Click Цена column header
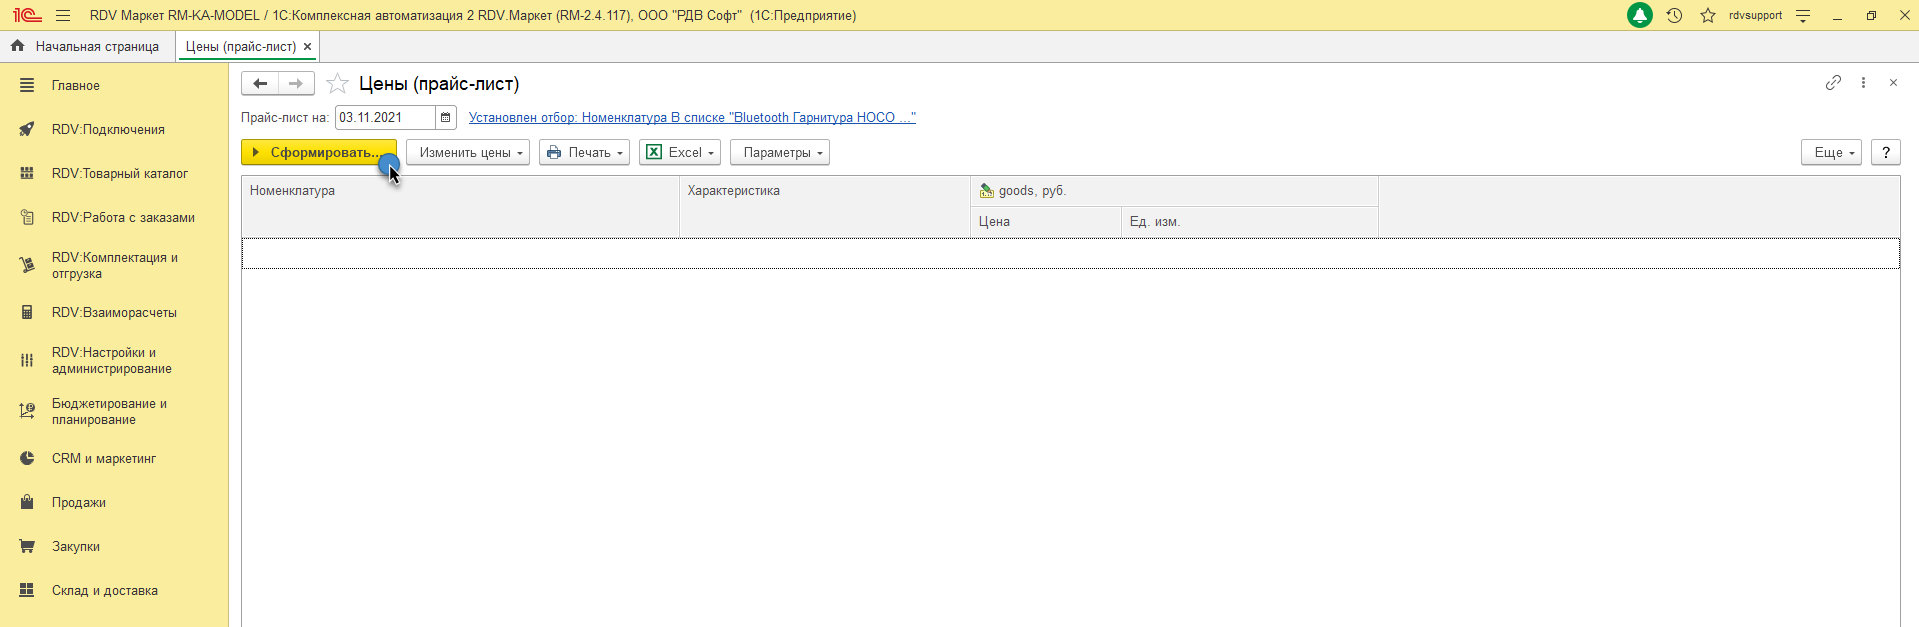The width and height of the screenshot is (1919, 627). (x=1046, y=222)
